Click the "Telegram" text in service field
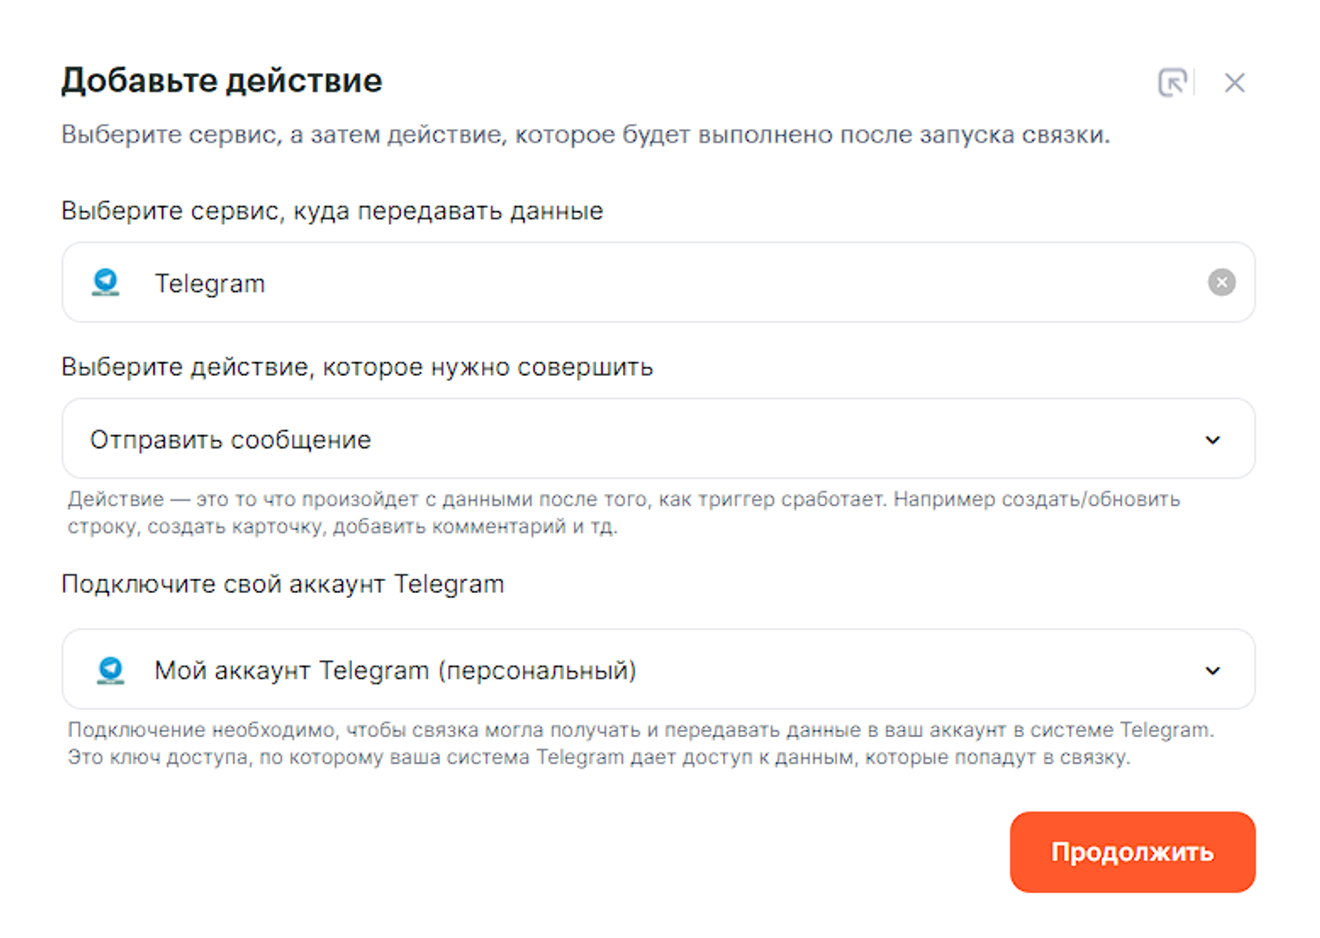This screenshot has width=1320, height=938. click(210, 284)
